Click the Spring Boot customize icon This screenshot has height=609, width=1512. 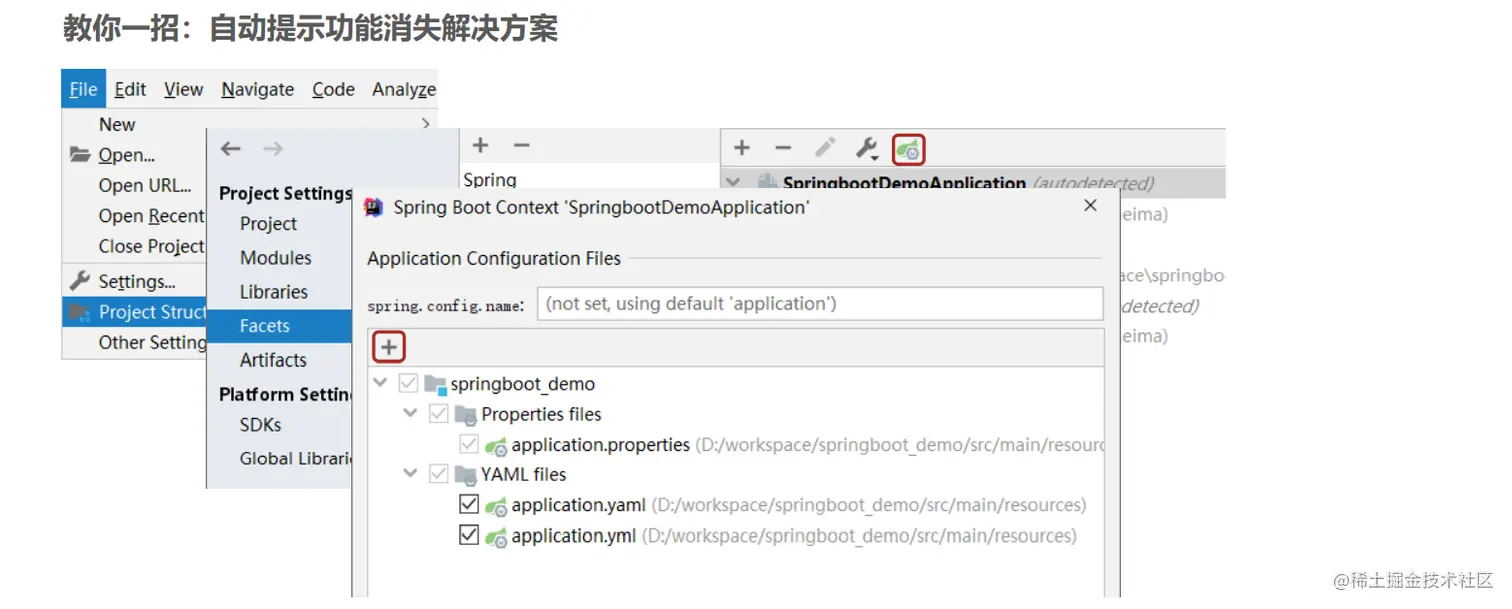coord(908,150)
